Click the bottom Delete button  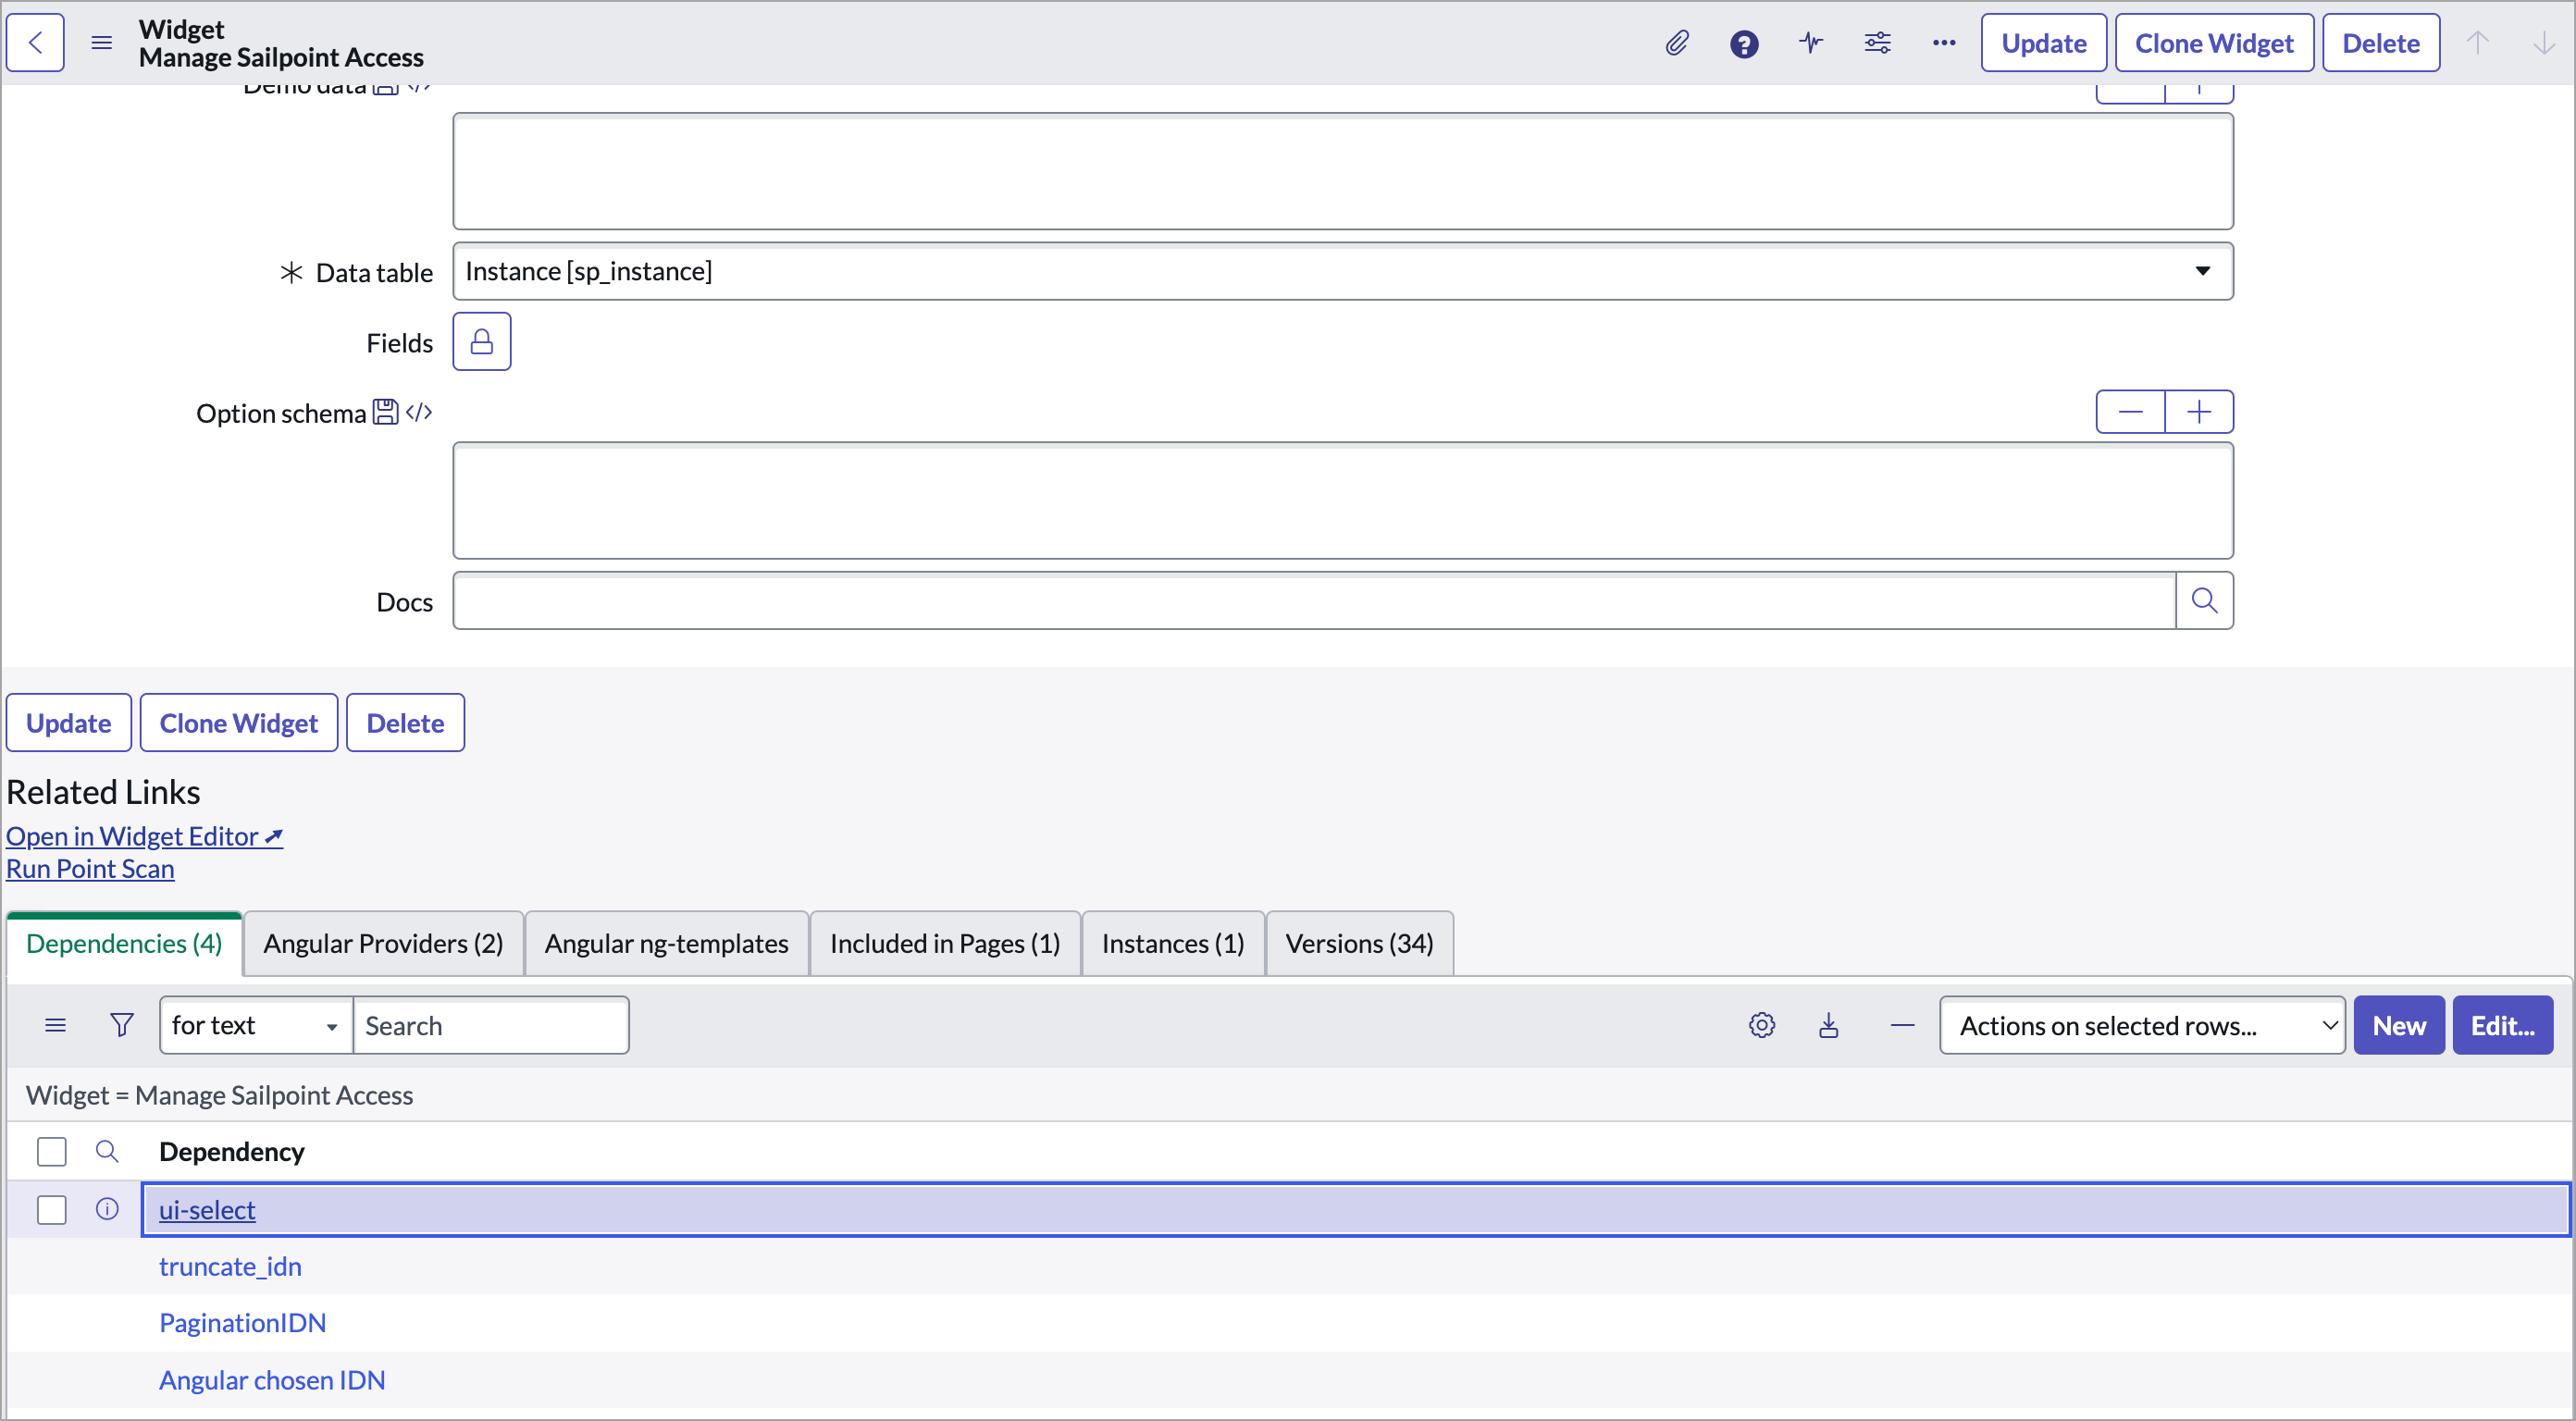[x=405, y=723]
